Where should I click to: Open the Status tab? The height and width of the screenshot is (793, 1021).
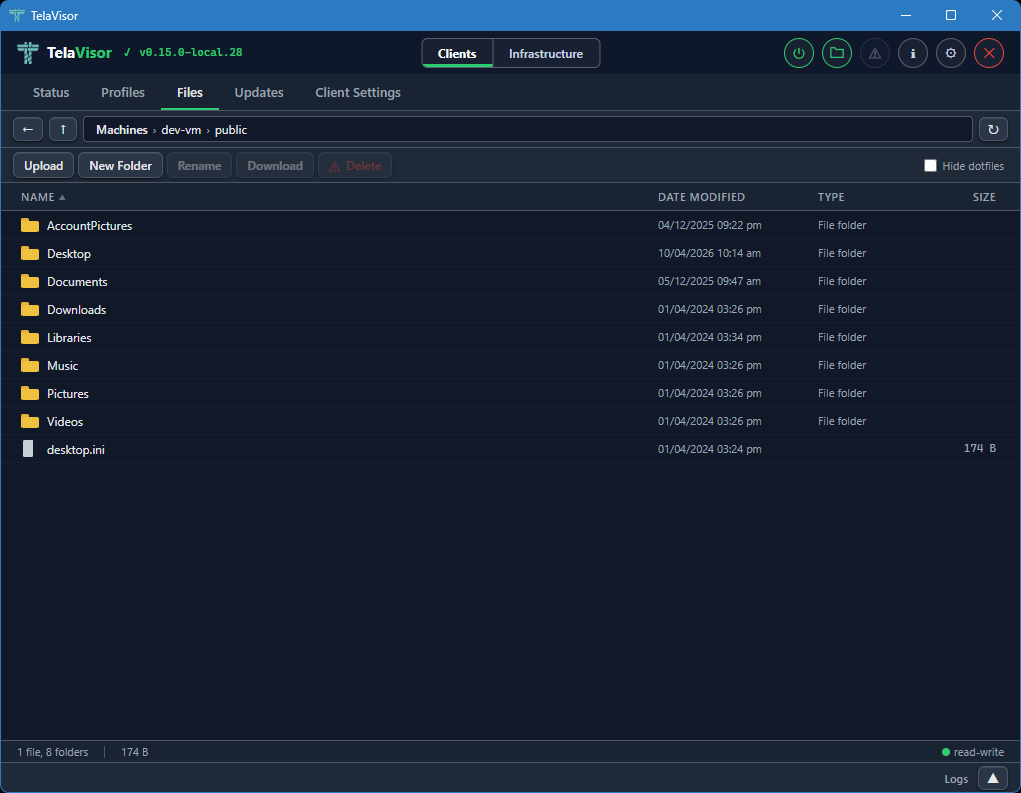(51, 92)
